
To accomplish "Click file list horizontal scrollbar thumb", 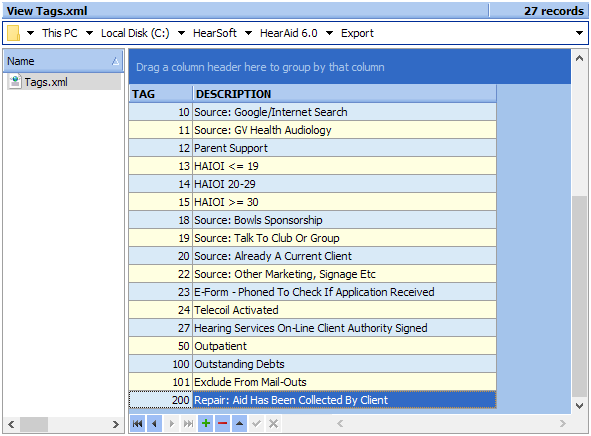I will pyautogui.click(x=34, y=424).
